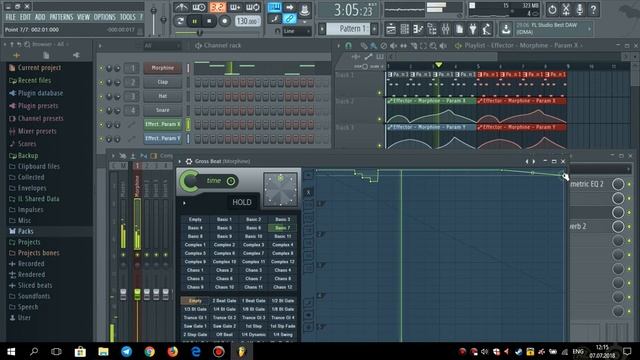This screenshot has width=640, height=360.
Task: Click the countdown before recording icon
Action: pos(218,7)
